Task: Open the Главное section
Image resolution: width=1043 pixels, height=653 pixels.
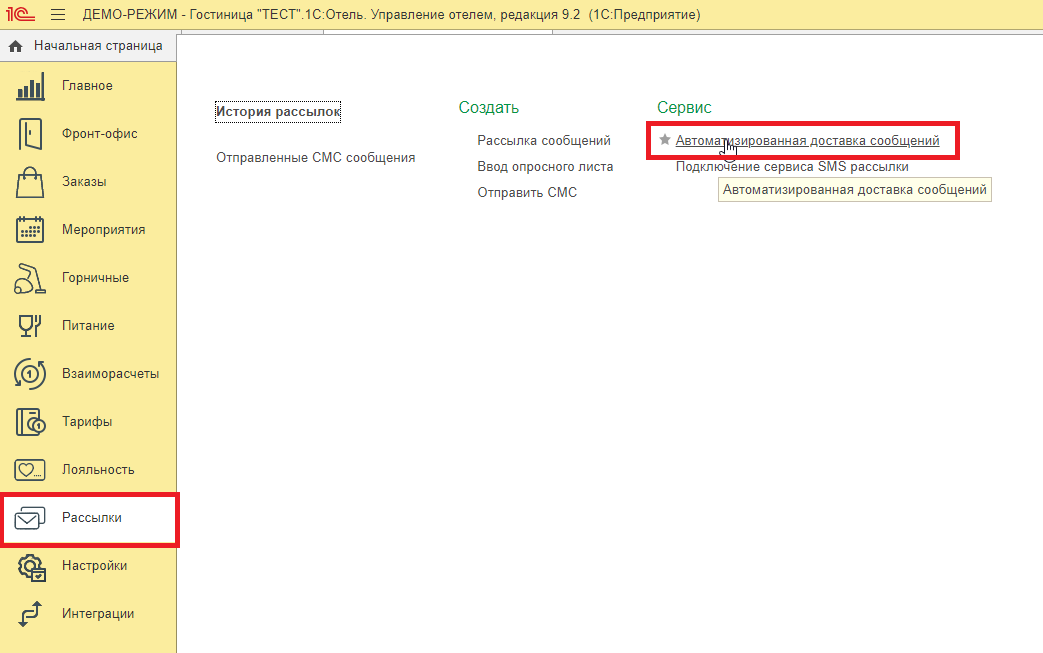Action: tap(87, 86)
